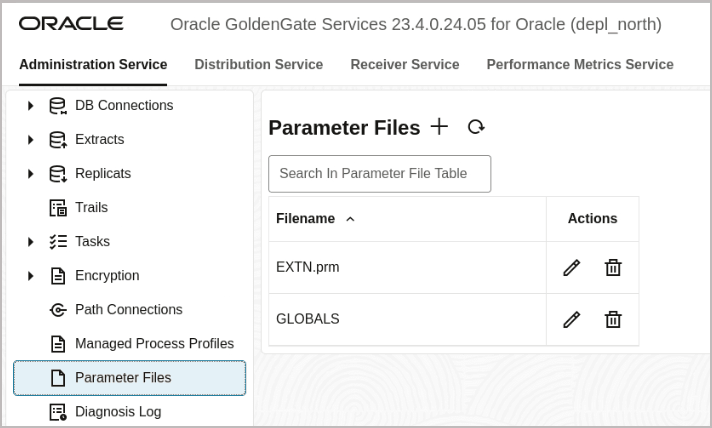Edit the EXTN.prm file using pencil icon

click(x=571, y=267)
